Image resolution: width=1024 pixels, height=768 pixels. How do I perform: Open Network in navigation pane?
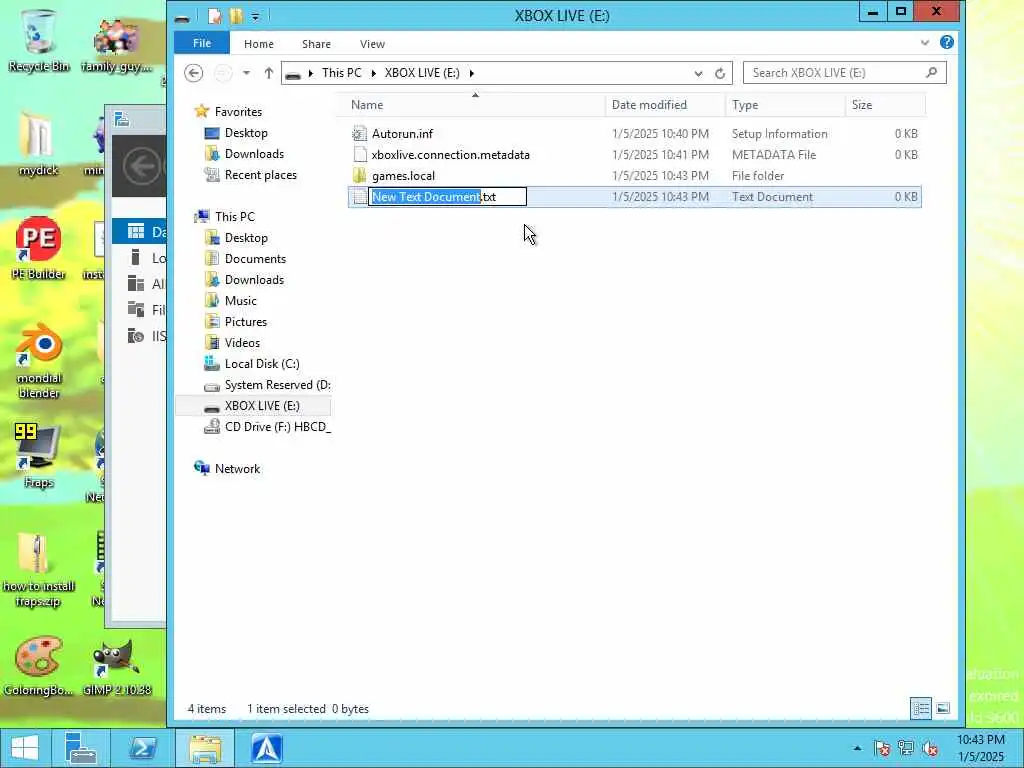237,468
